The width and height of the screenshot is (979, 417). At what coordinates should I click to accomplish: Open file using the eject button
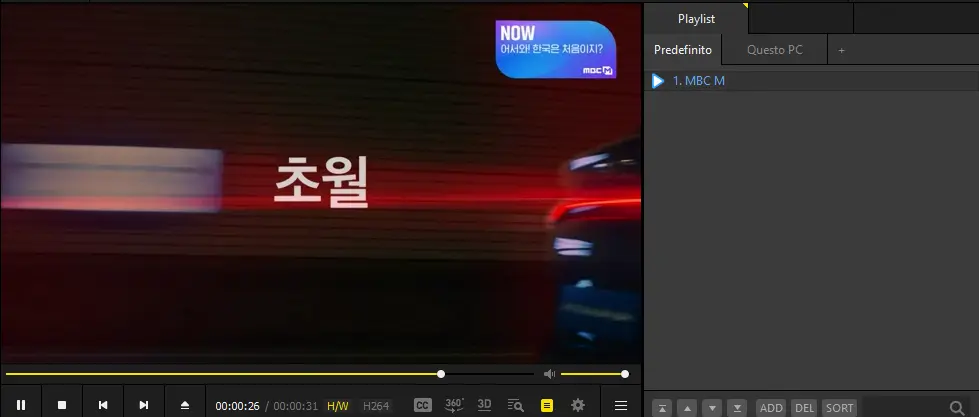tap(185, 405)
